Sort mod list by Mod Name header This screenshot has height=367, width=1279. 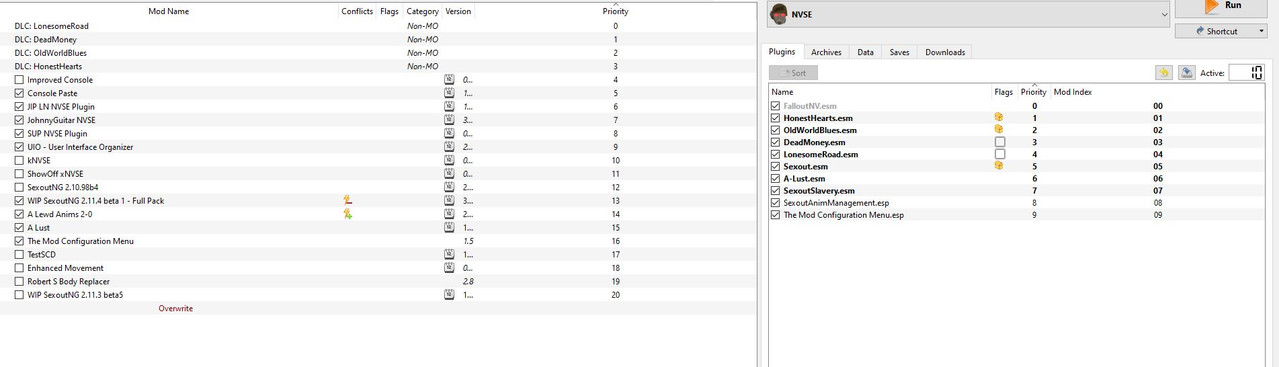169,11
